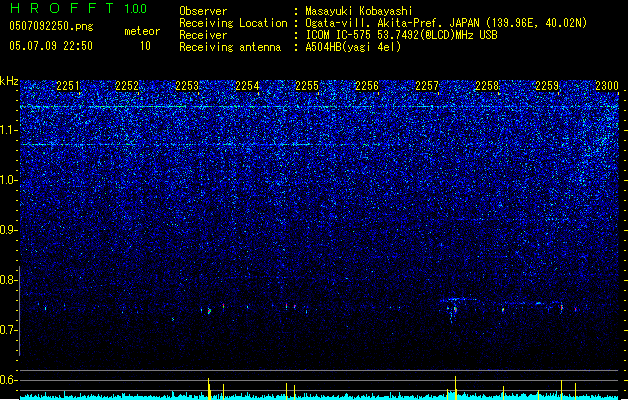Click the date stamp 05.07.09 22:50
Screen dimensions: 629x400
(51, 46)
